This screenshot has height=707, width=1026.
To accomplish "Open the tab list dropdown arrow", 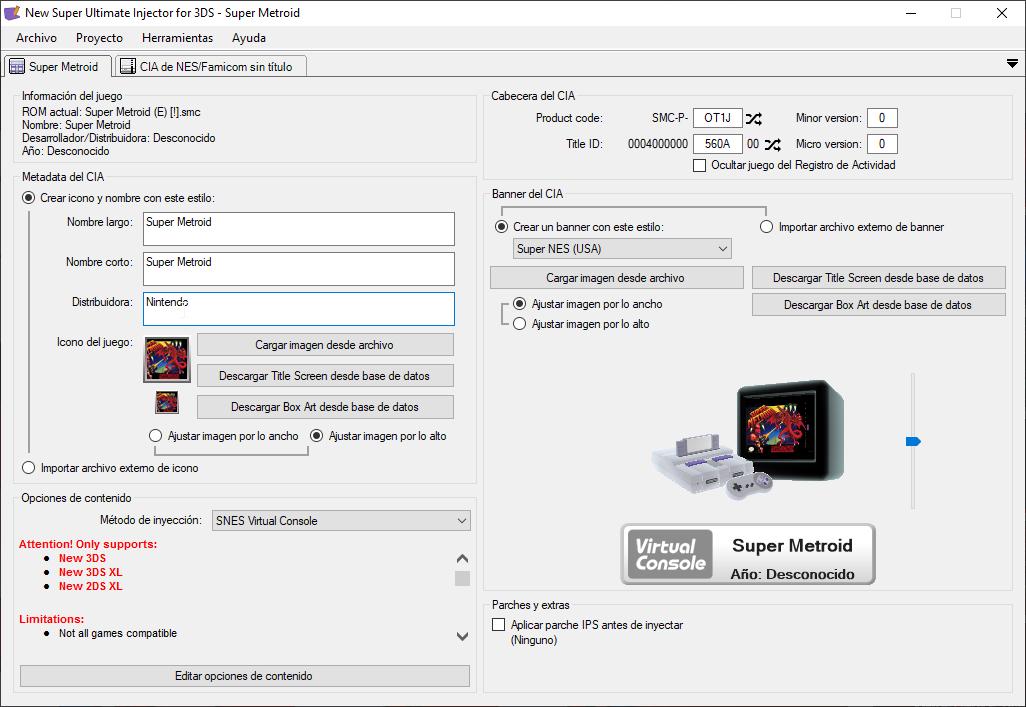I will [1012, 63].
